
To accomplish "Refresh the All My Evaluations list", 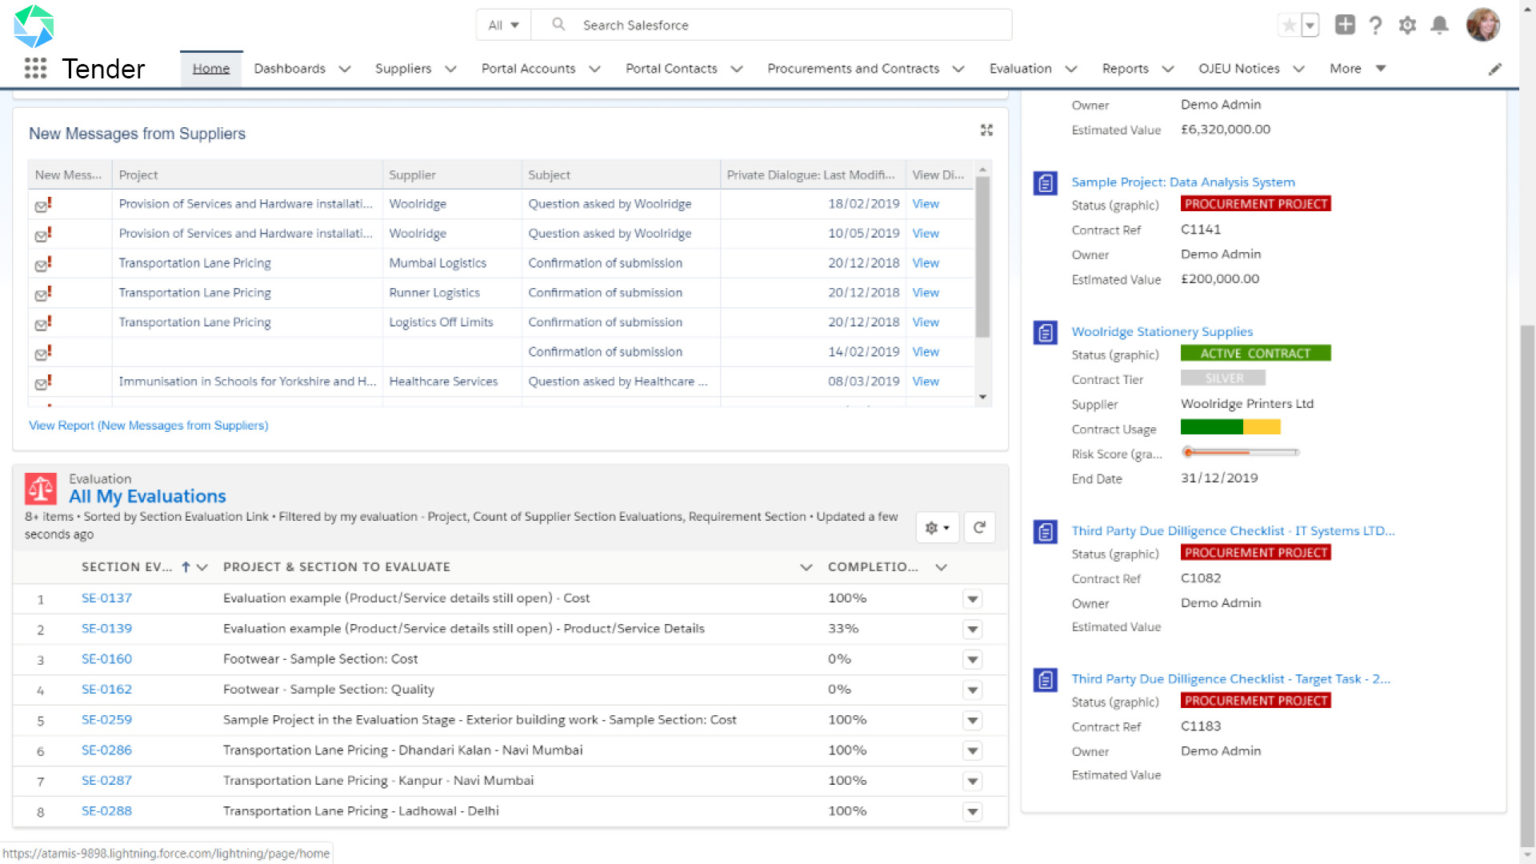I will click(979, 527).
